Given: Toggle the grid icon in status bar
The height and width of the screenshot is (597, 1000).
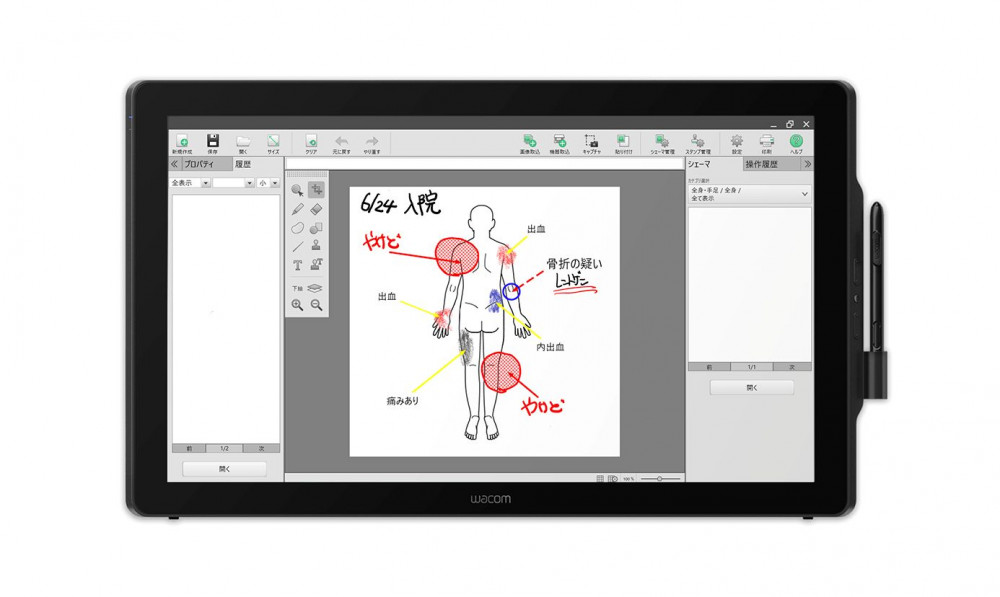Looking at the screenshot, I should point(600,478).
